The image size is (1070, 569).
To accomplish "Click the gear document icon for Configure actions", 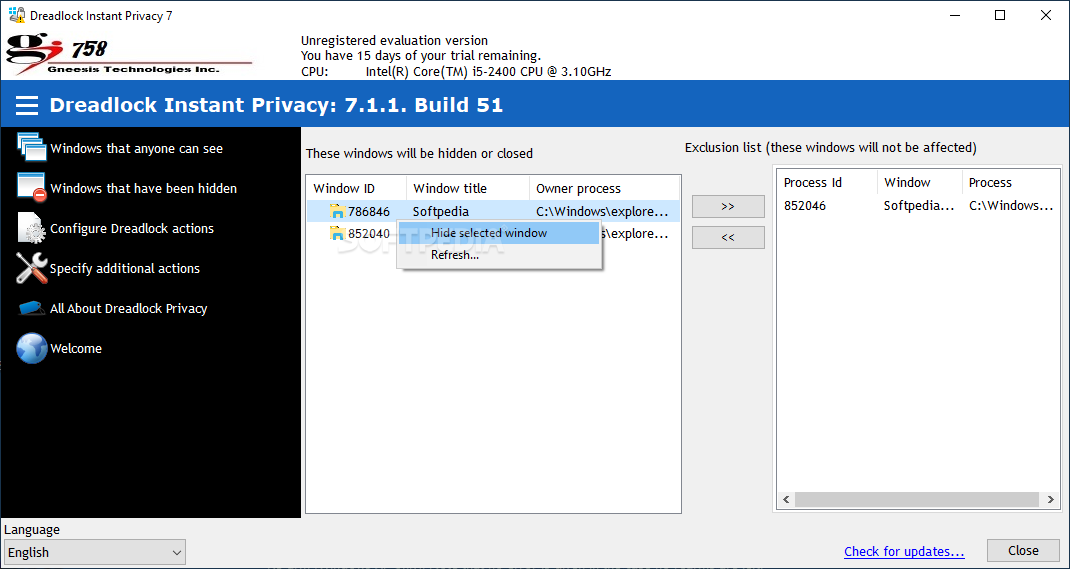I will click(31, 228).
